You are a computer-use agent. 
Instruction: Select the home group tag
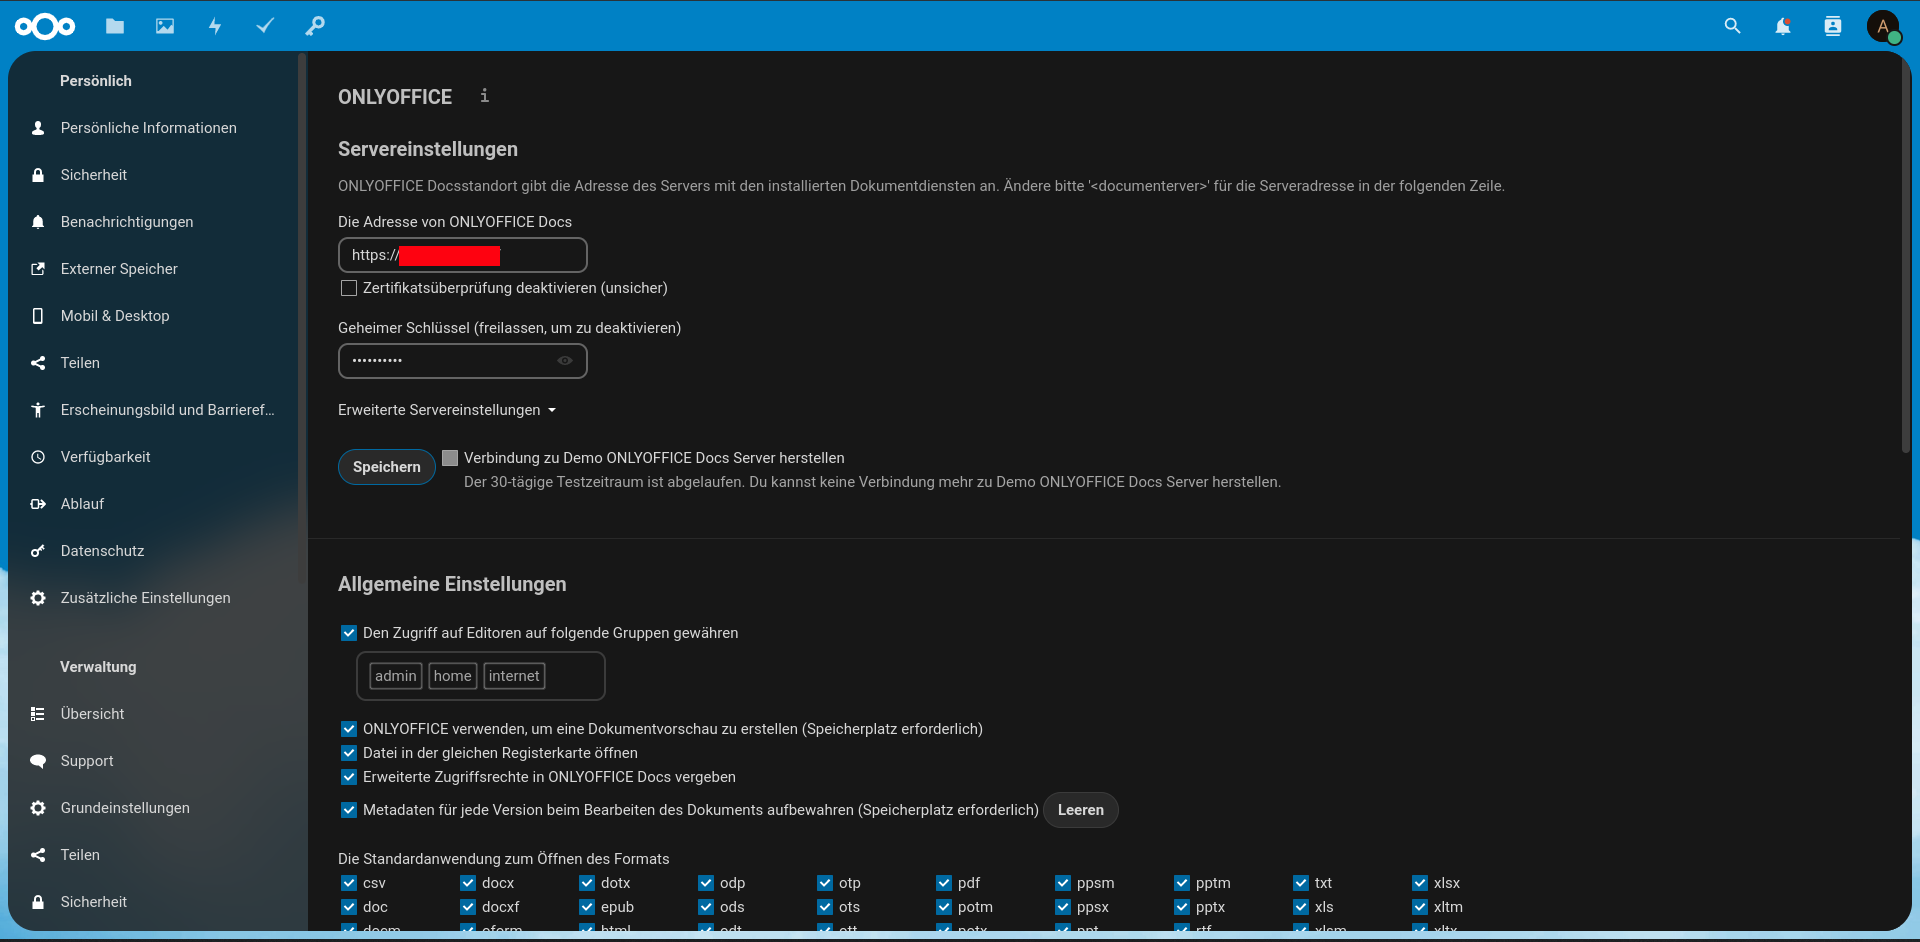pos(453,676)
